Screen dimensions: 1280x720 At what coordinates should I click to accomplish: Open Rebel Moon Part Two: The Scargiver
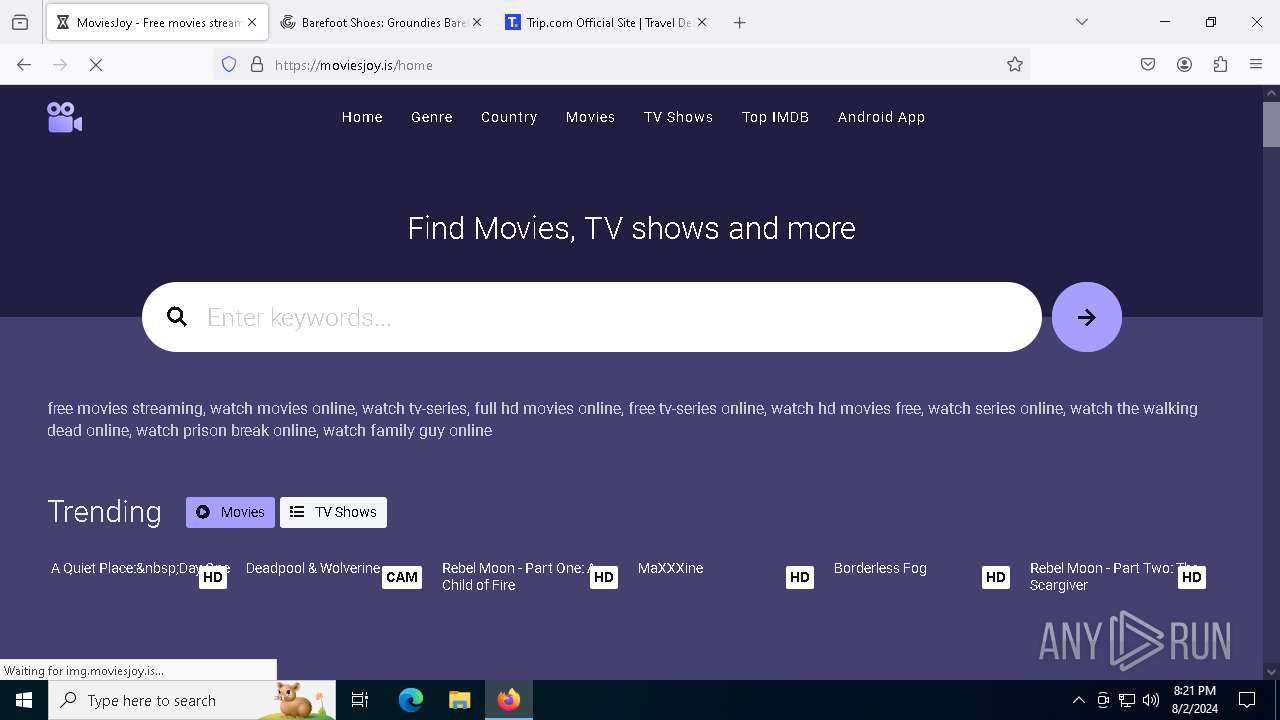[1113, 576]
